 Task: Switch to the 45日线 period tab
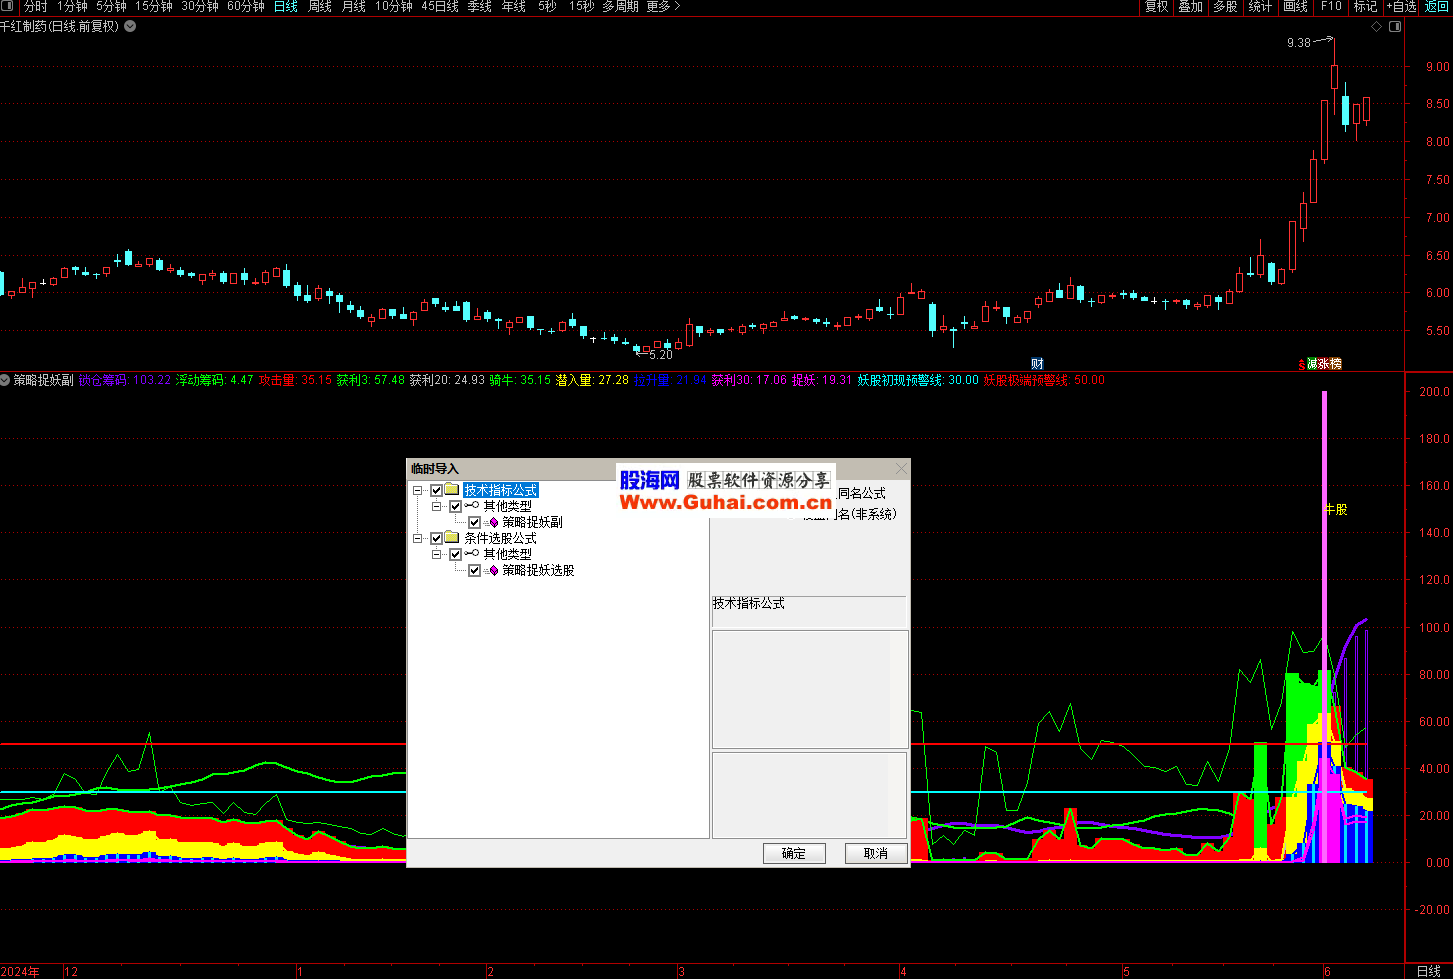pos(440,6)
